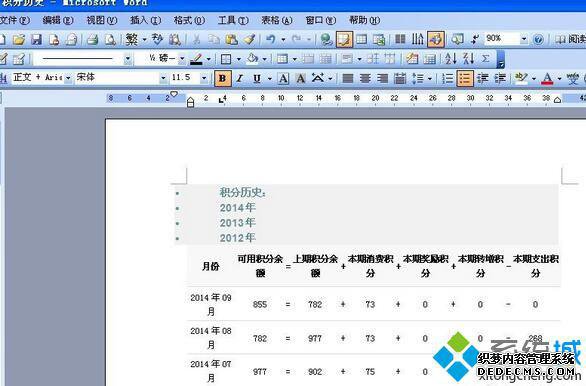The height and width of the screenshot is (386, 586).
Task: Sort table descending with Z-A icon
Action: (468, 59)
